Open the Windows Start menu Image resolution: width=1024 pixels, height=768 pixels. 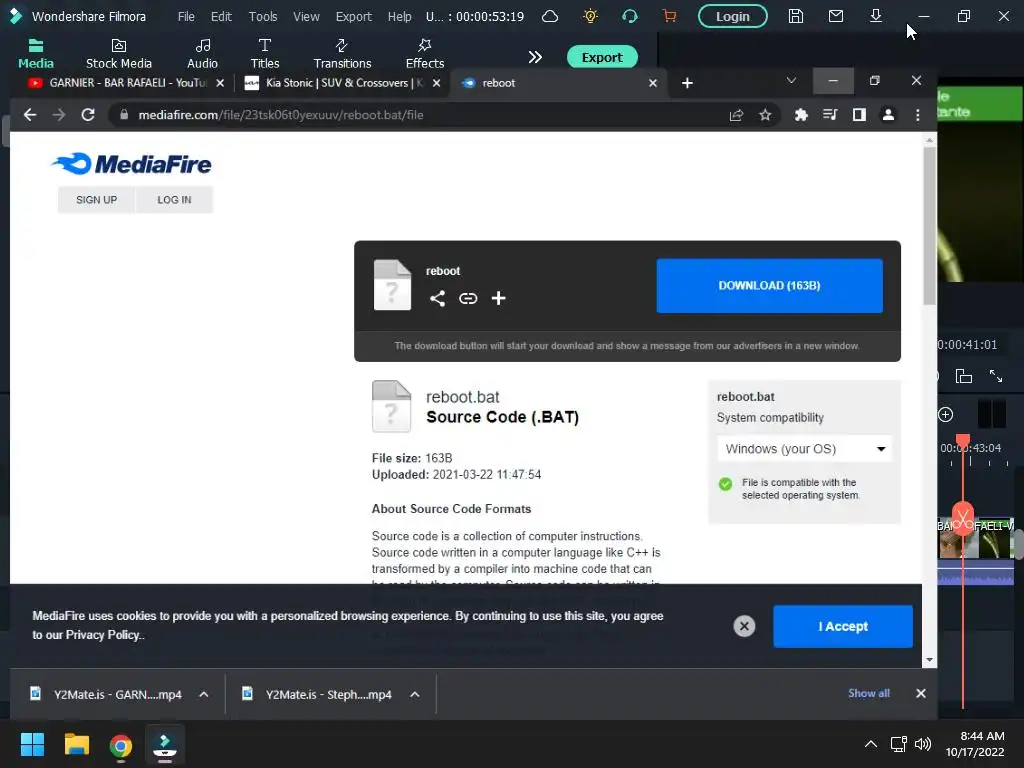pyautogui.click(x=33, y=744)
